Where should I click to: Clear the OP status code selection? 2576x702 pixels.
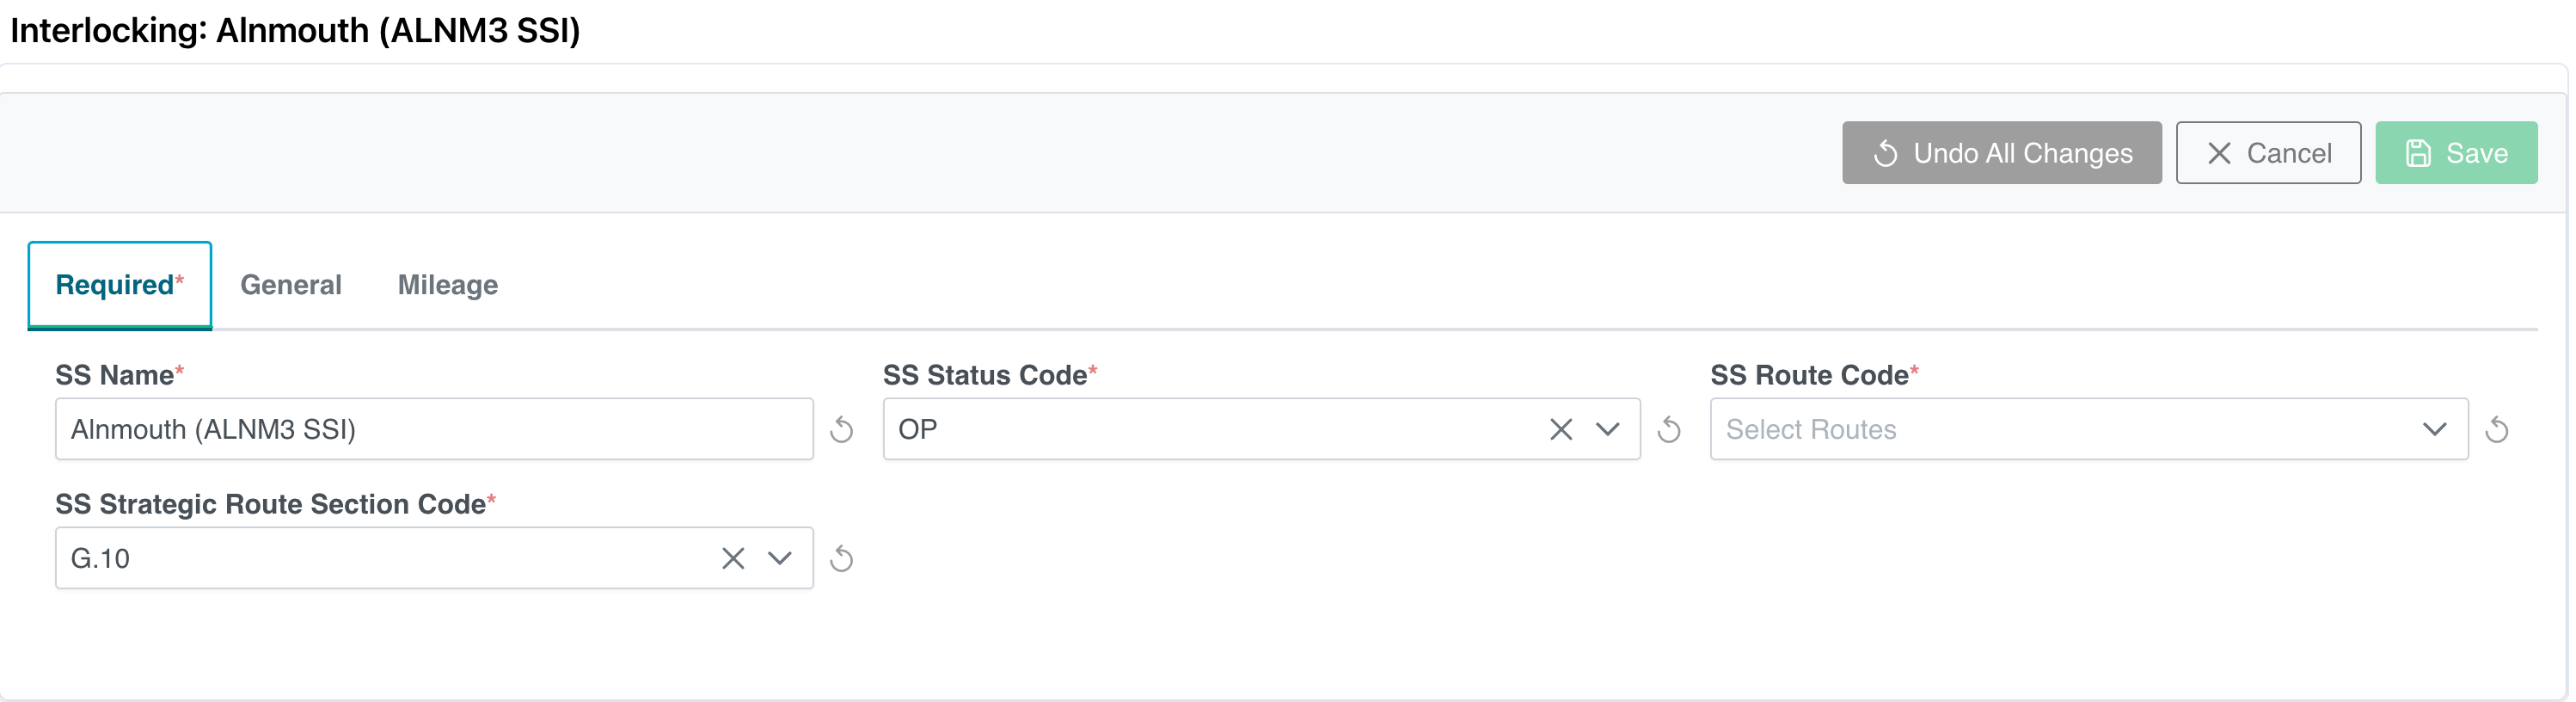tap(1560, 430)
